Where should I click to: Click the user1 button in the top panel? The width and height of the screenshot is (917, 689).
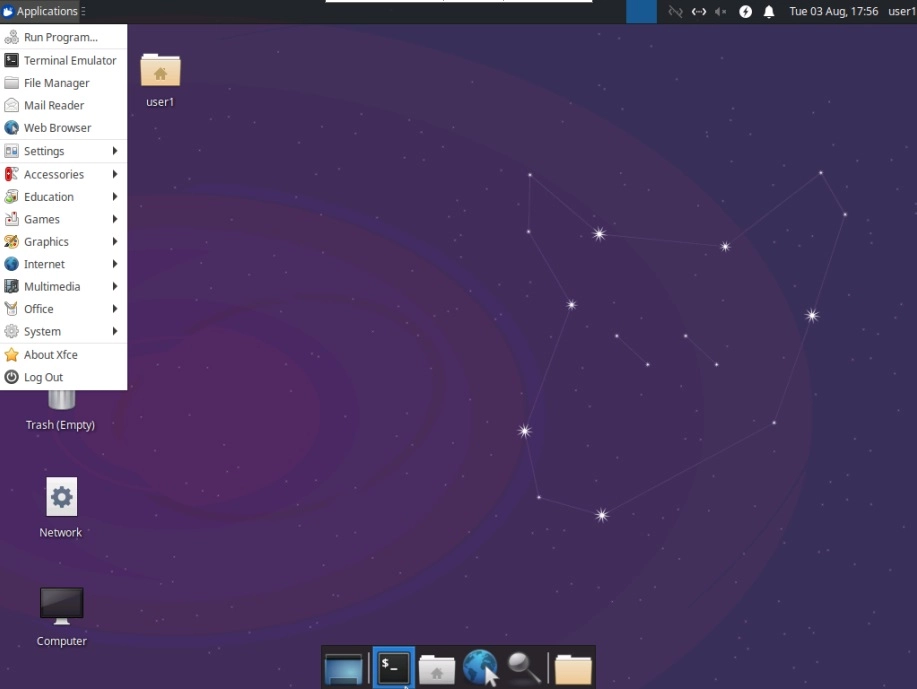(900, 12)
